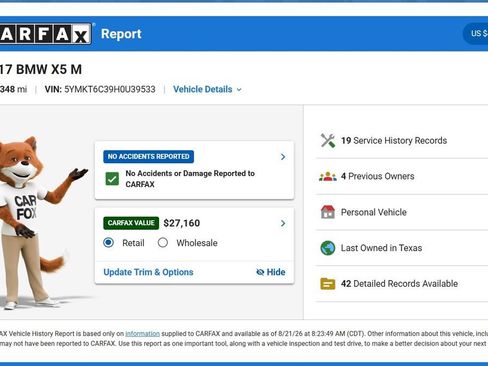The height and width of the screenshot is (366, 488).
Task: Click the detailed records folder icon
Action: [x=328, y=284]
